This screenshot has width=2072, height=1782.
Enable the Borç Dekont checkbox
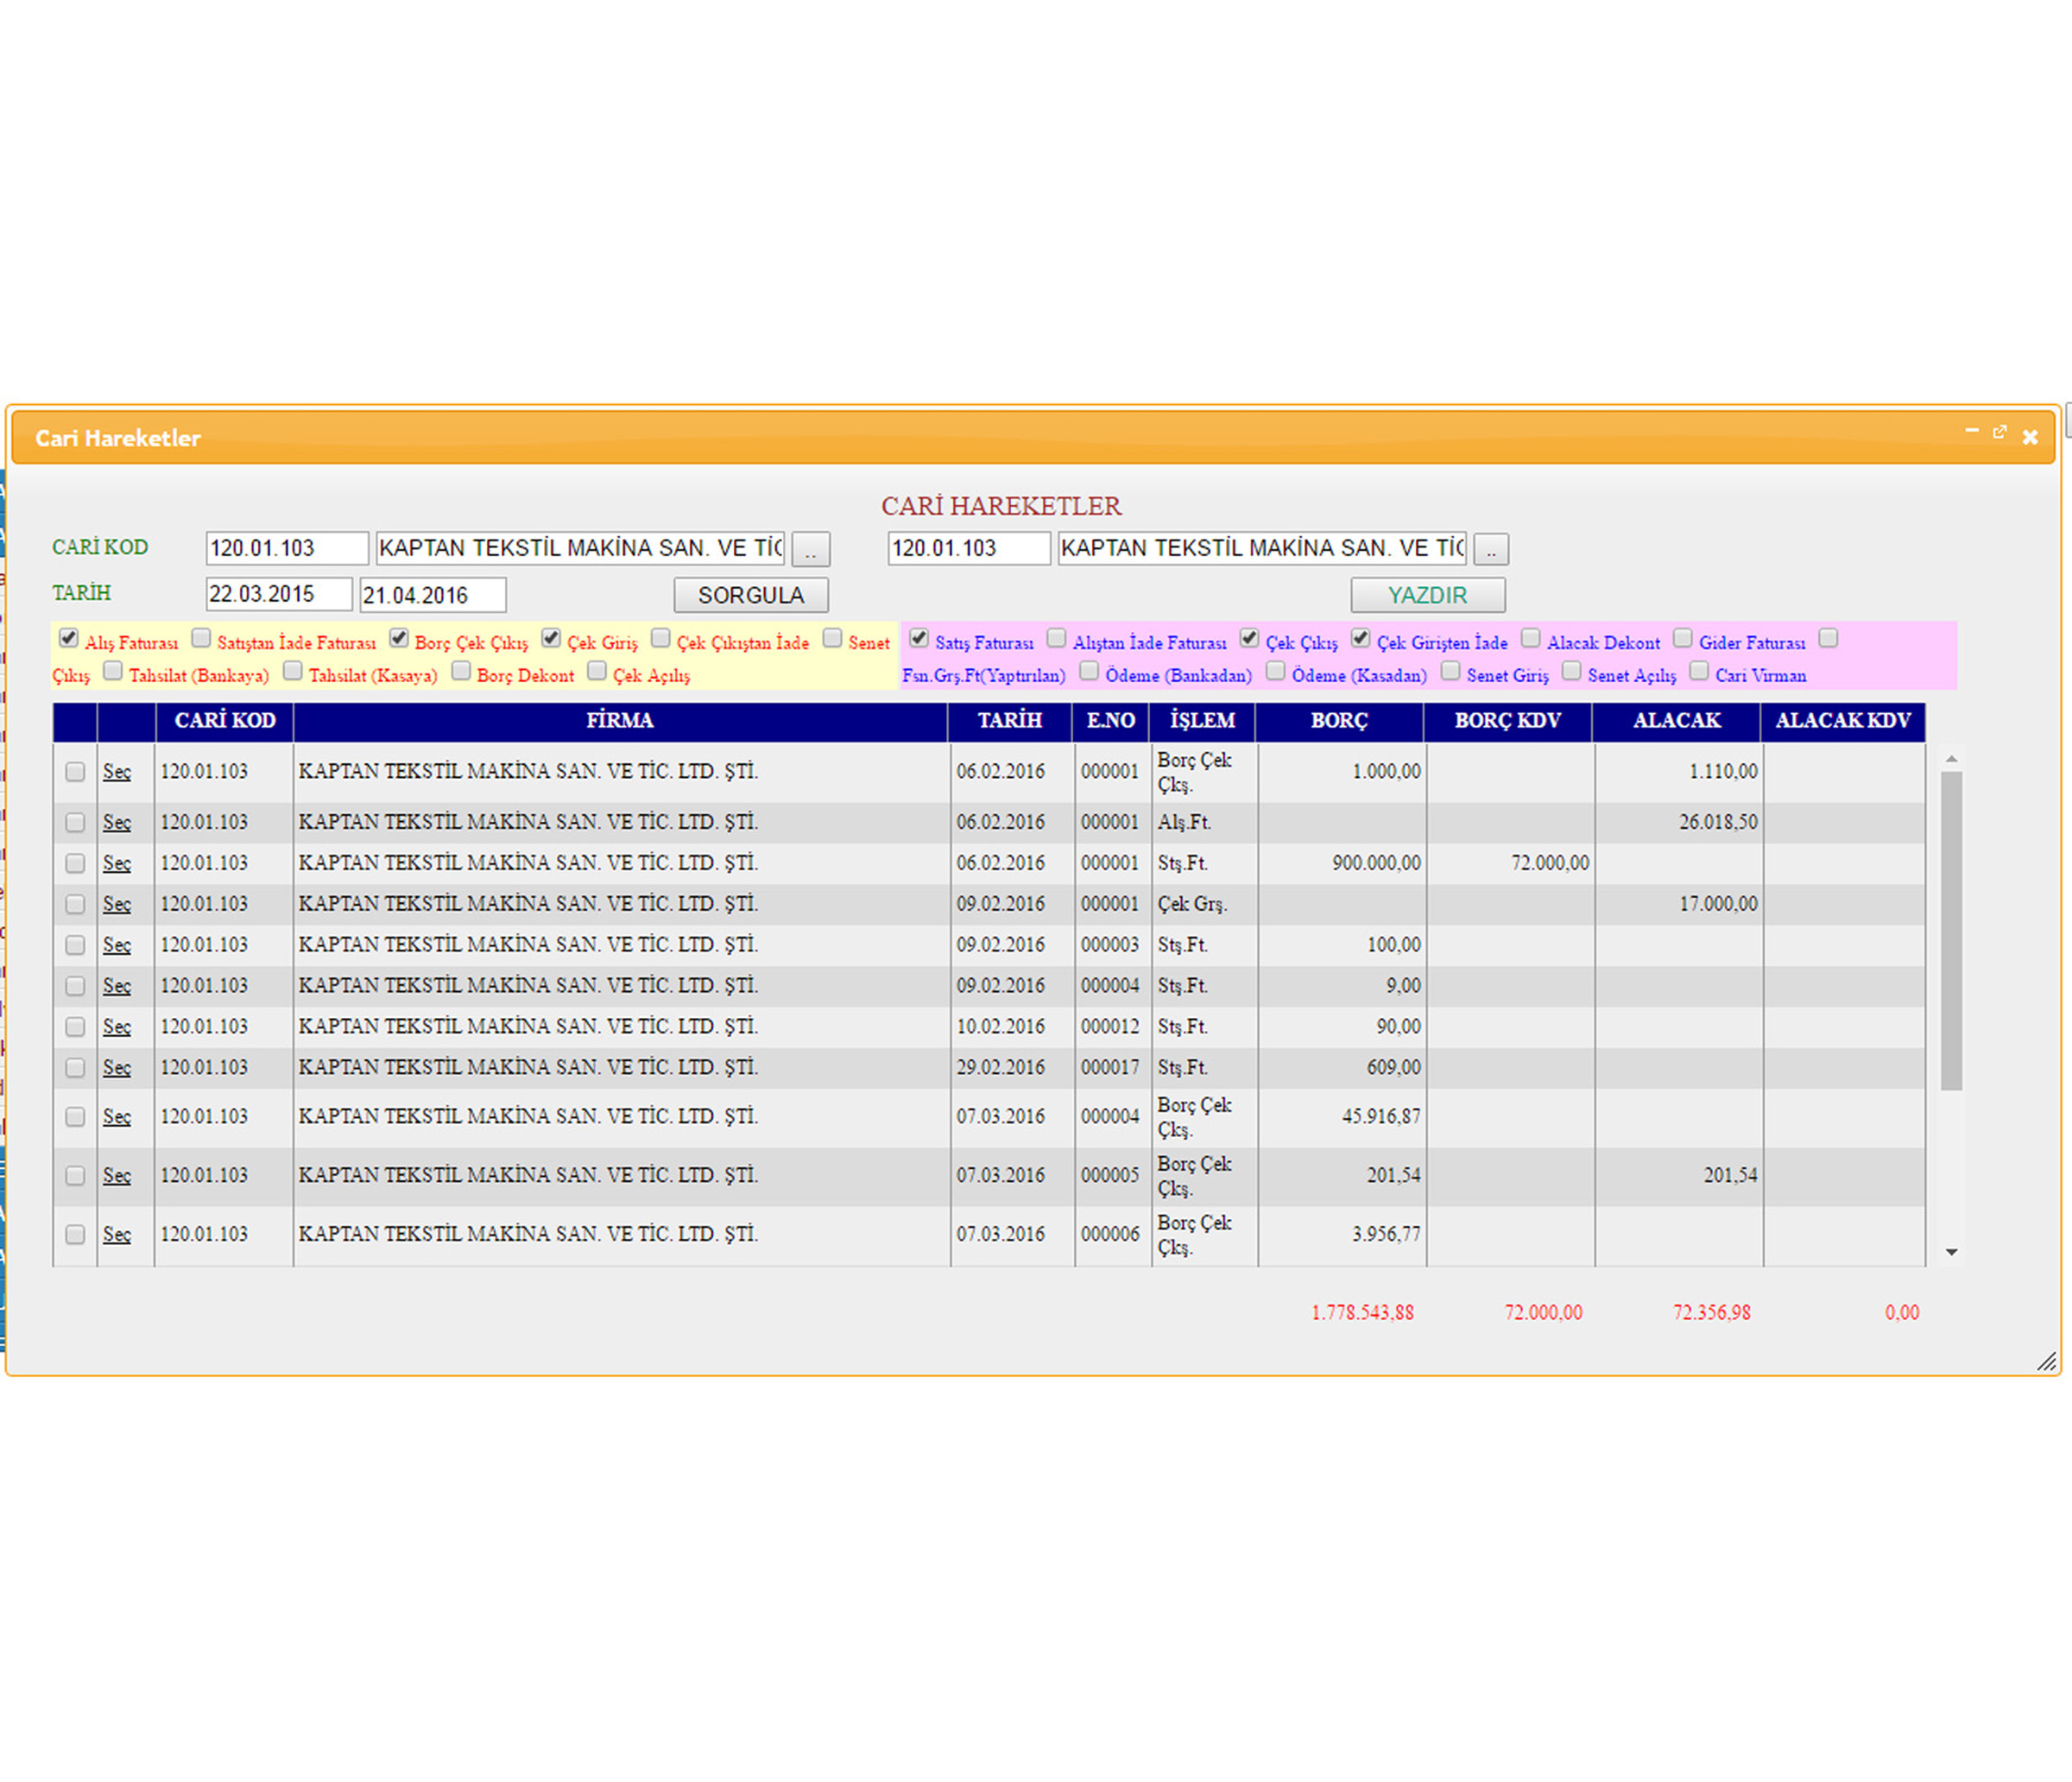461,670
